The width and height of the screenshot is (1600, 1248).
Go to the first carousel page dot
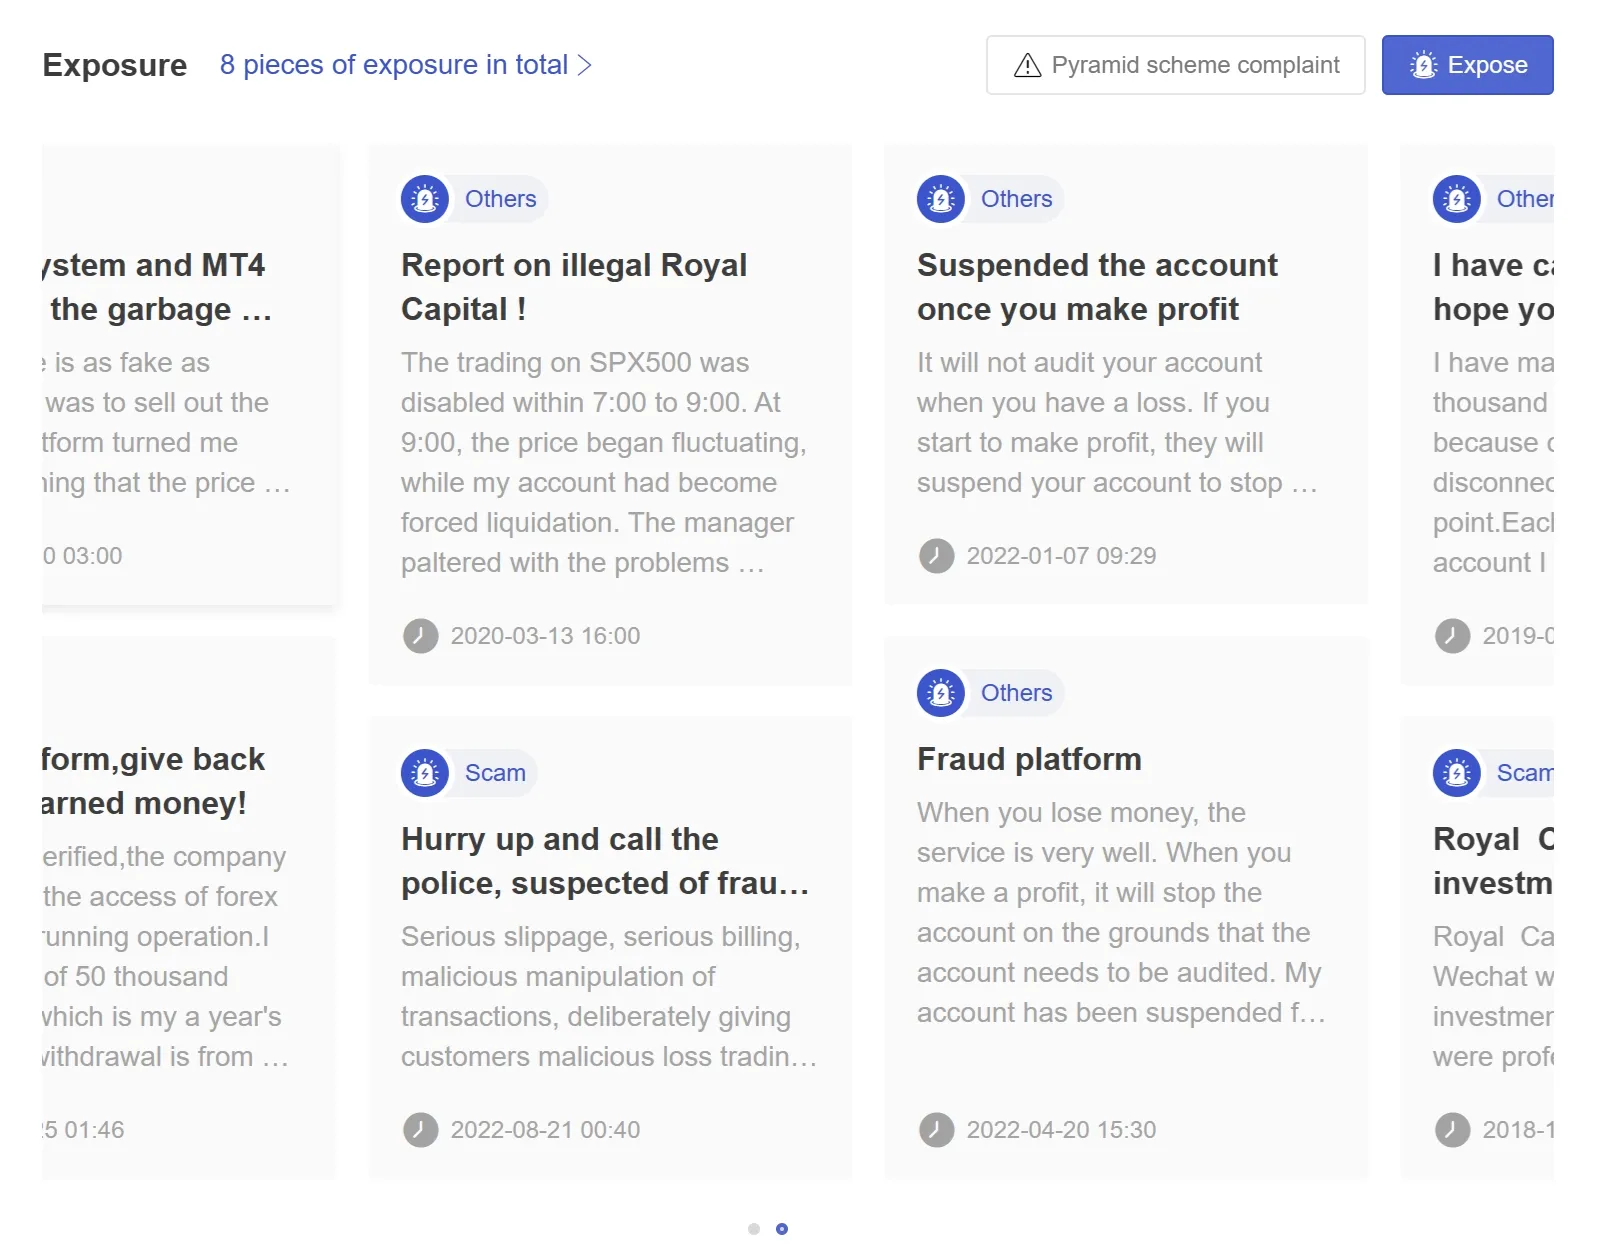click(754, 1229)
